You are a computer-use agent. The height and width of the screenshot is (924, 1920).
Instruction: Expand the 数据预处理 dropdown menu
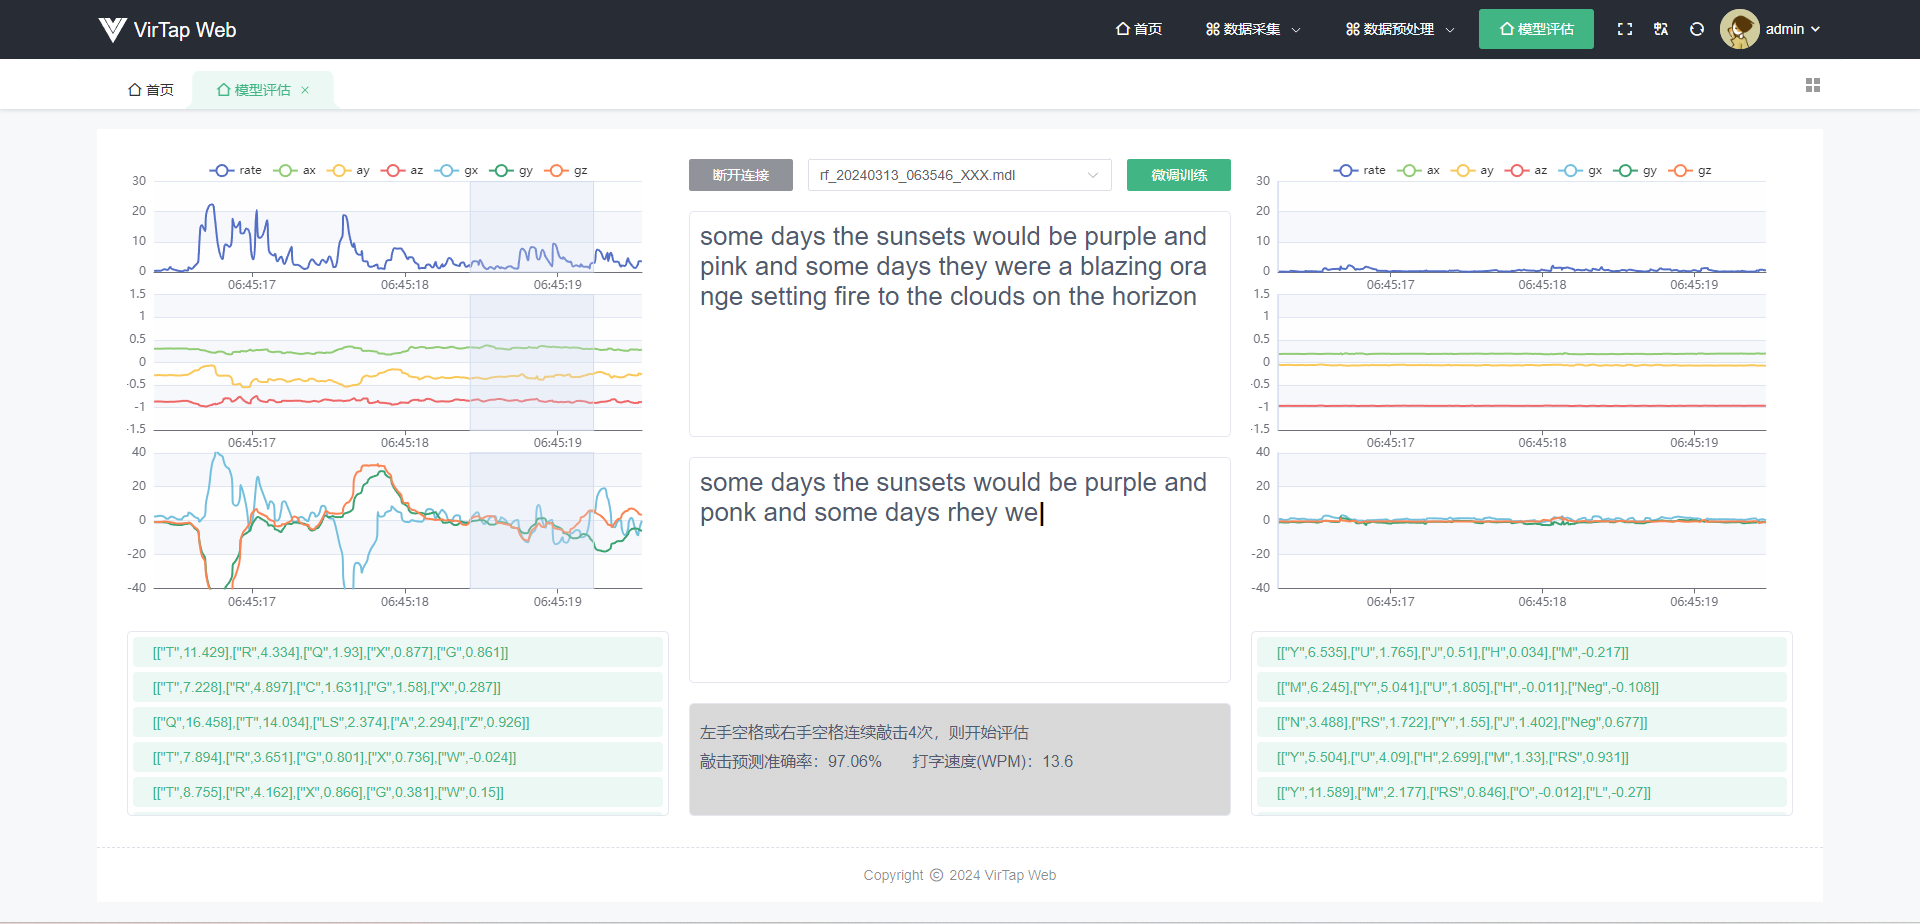click(x=1399, y=30)
